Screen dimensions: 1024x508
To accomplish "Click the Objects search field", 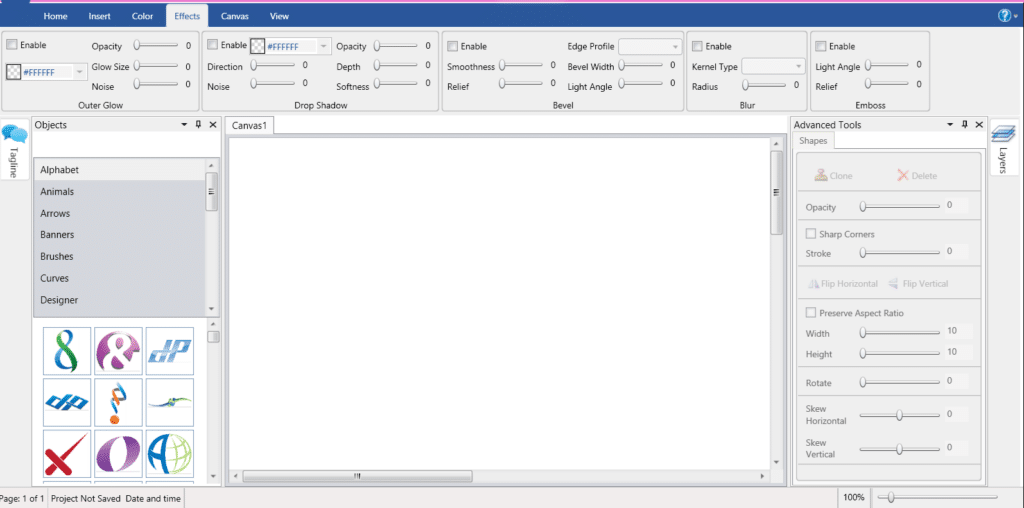I will point(125,144).
